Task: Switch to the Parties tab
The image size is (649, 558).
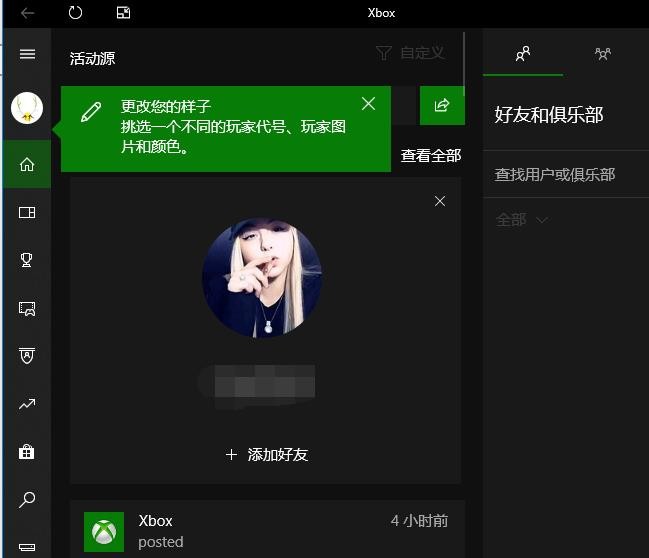Action: click(602, 54)
